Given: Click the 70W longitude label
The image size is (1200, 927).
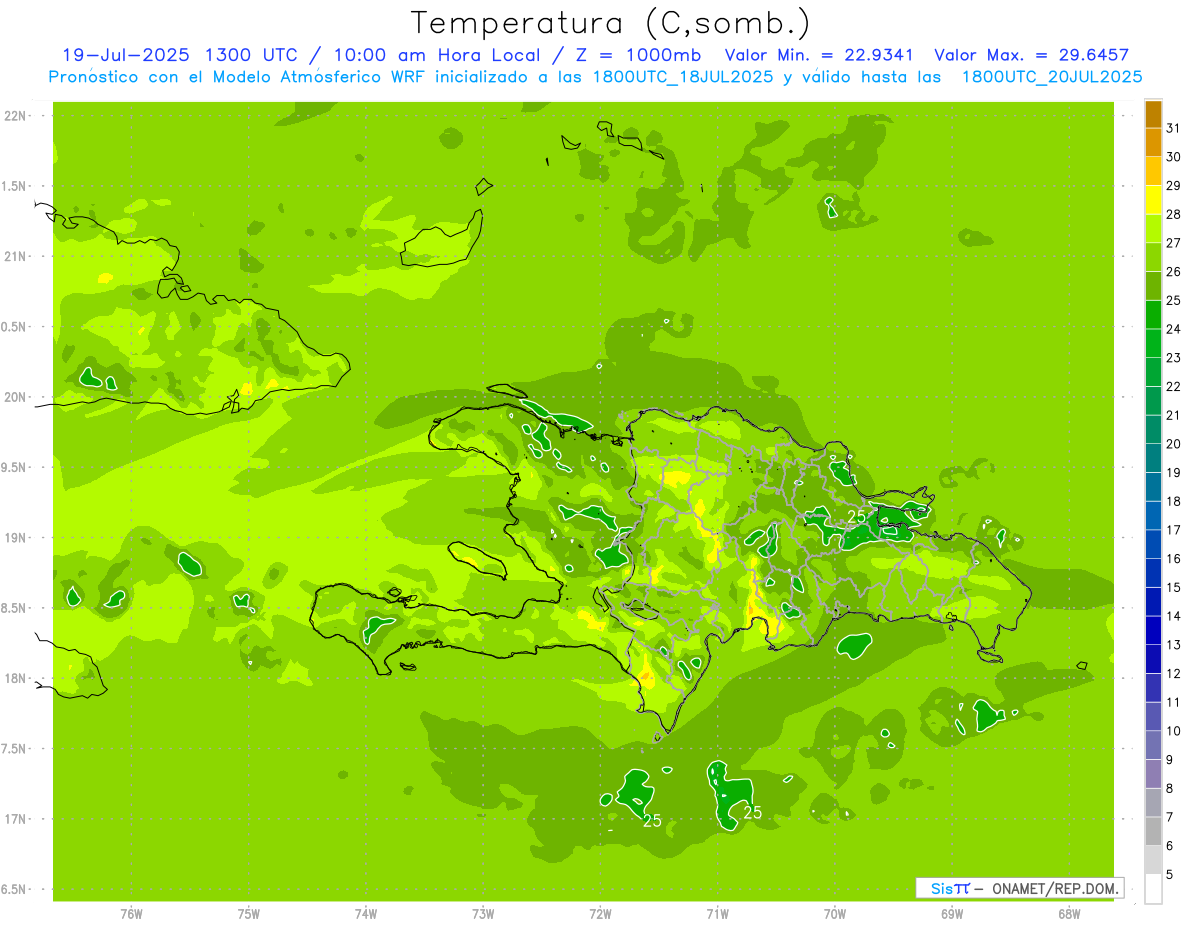Looking at the screenshot, I should 835,913.
